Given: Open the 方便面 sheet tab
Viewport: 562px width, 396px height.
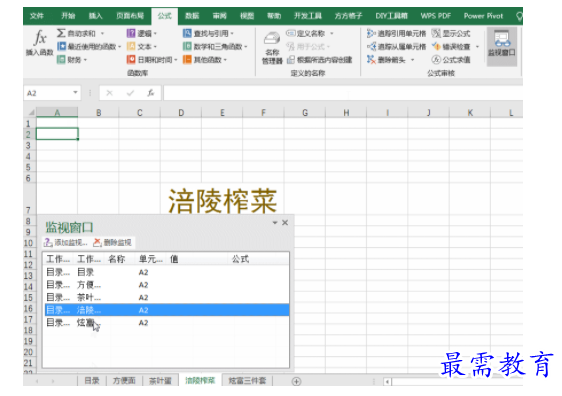Looking at the screenshot, I should (x=124, y=381).
